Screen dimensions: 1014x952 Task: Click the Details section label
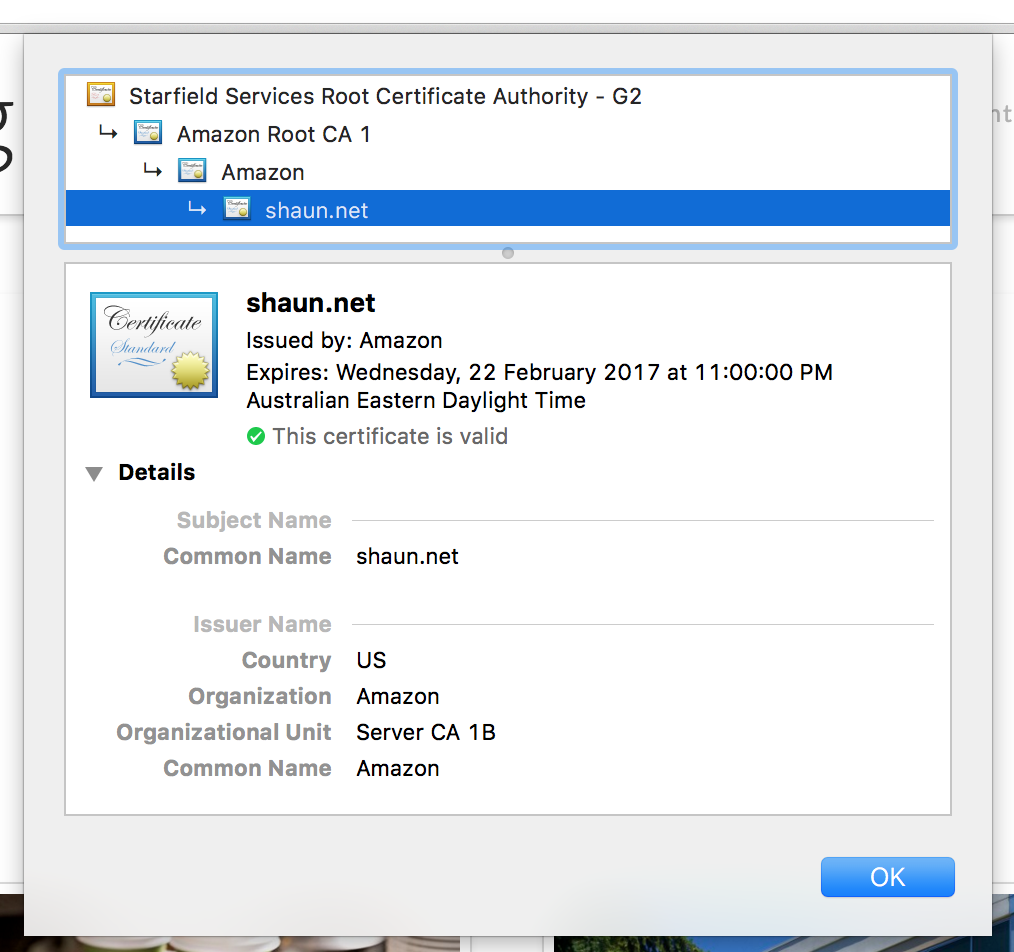(157, 473)
